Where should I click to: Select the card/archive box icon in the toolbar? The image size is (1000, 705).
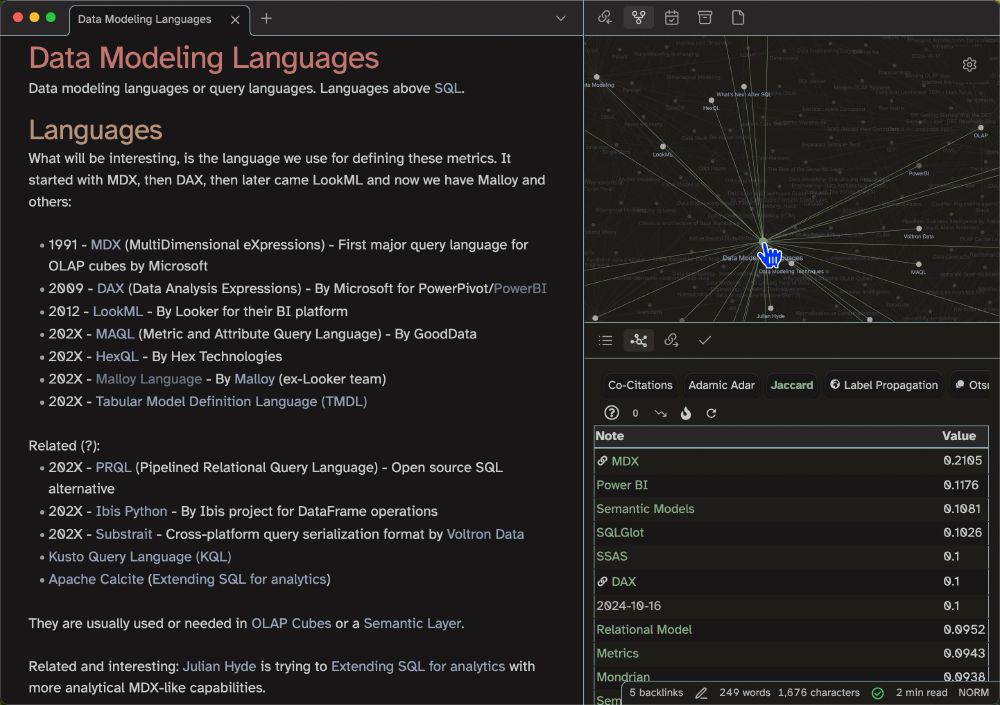(705, 17)
